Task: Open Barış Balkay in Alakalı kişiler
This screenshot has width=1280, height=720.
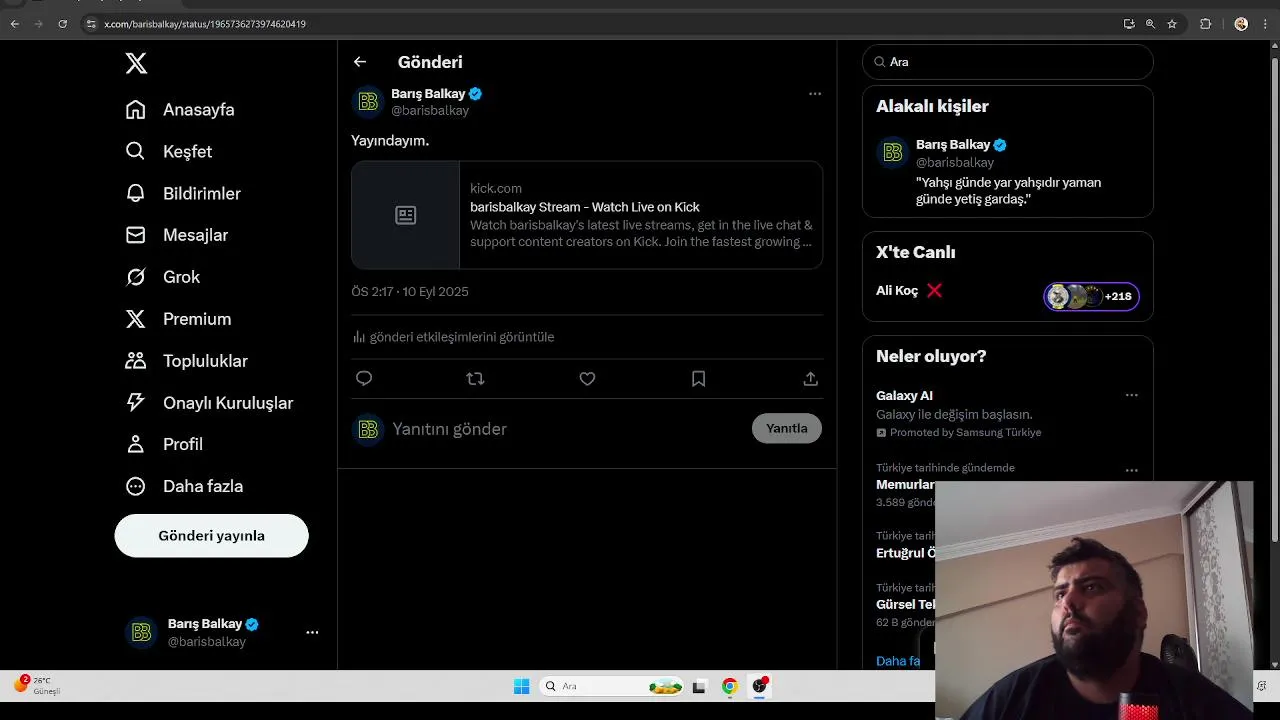Action: (x=1008, y=172)
